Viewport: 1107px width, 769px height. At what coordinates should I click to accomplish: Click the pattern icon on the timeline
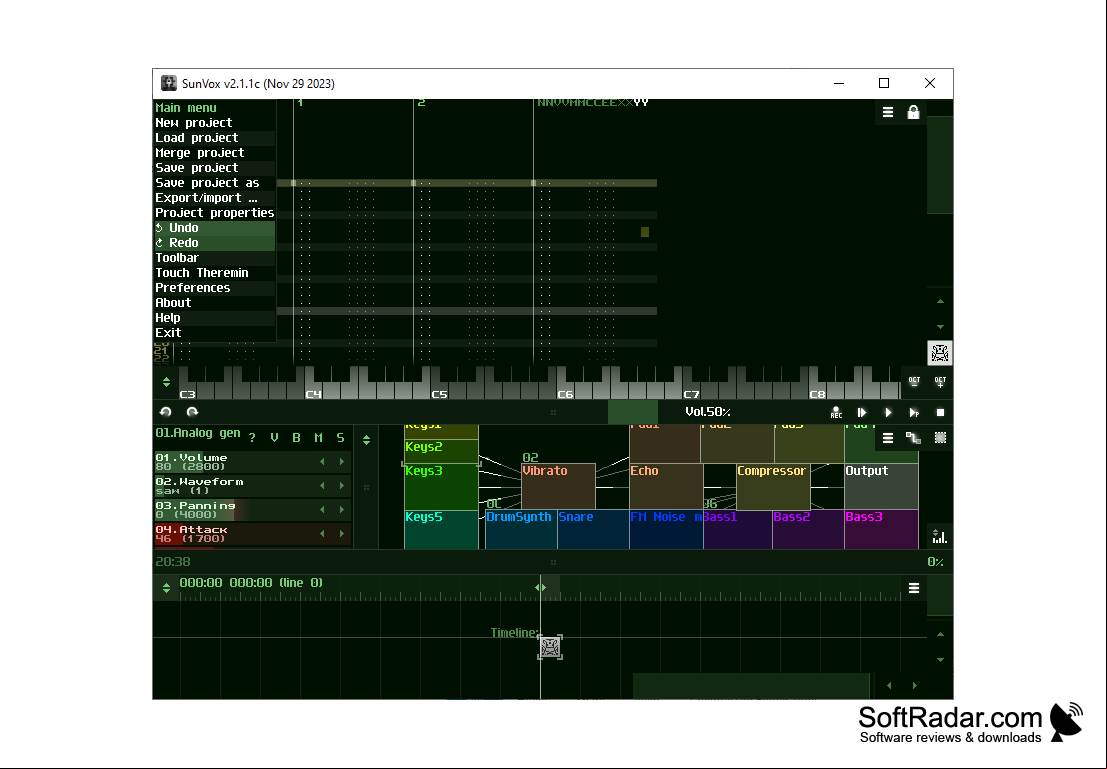pyautogui.click(x=550, y=647)
